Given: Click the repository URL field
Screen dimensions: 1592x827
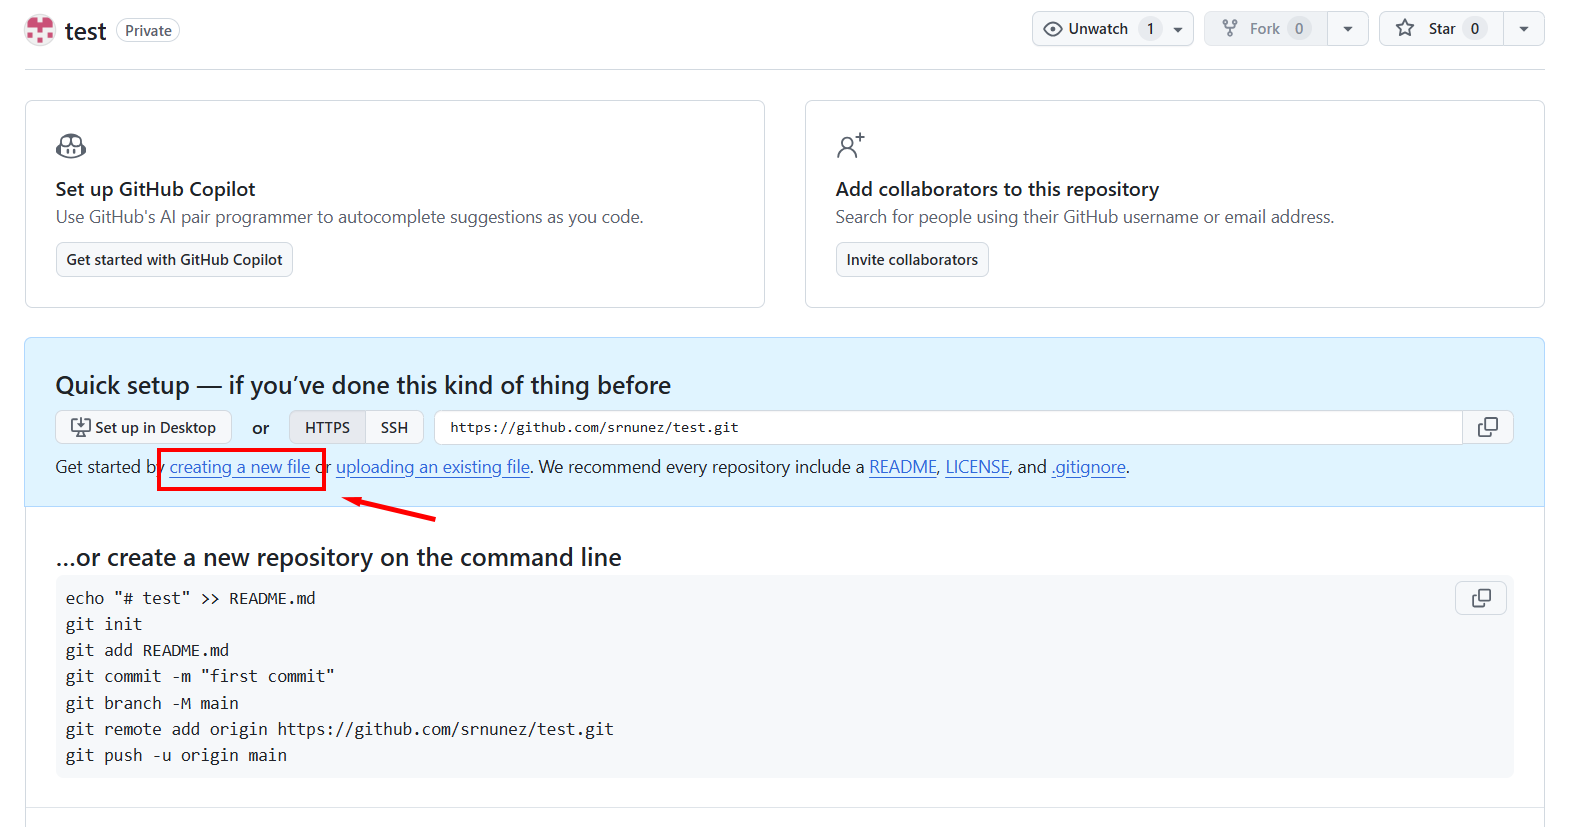Looking at the screenshot, I should tap(948, 428).
